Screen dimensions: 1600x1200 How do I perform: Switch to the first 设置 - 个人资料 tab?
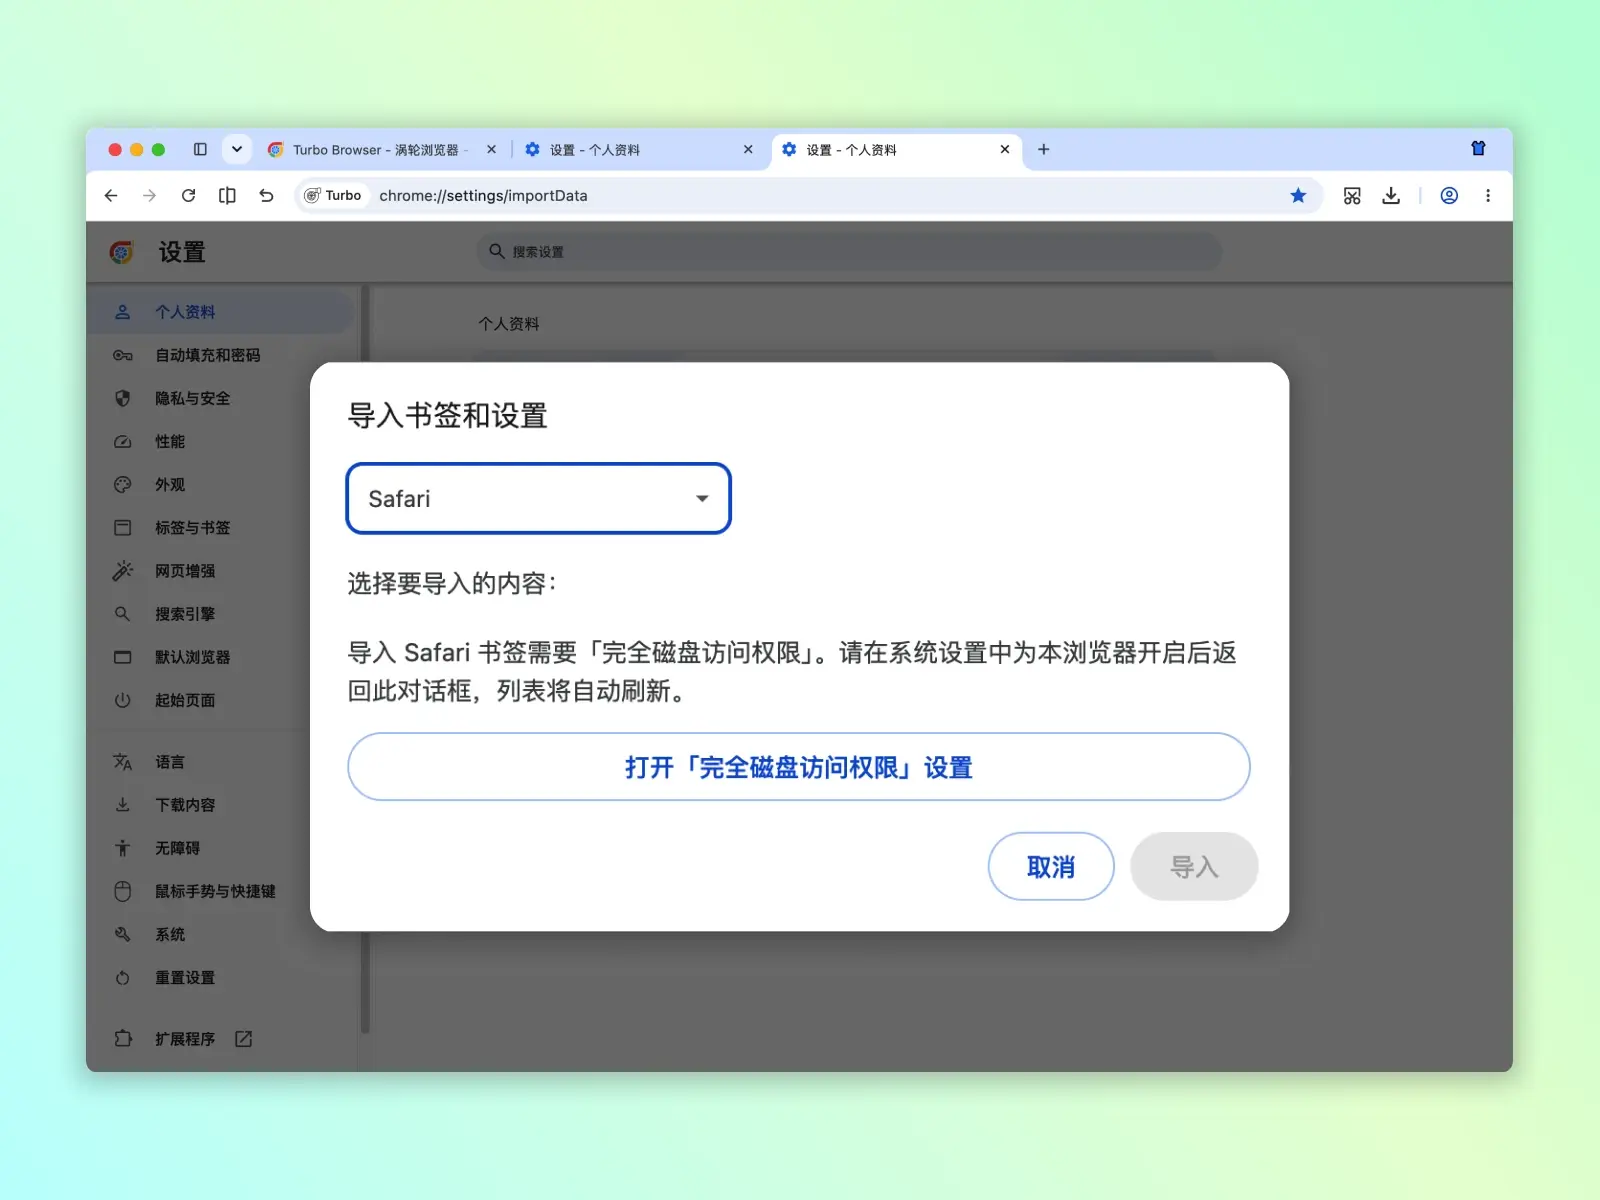[638, 149]
